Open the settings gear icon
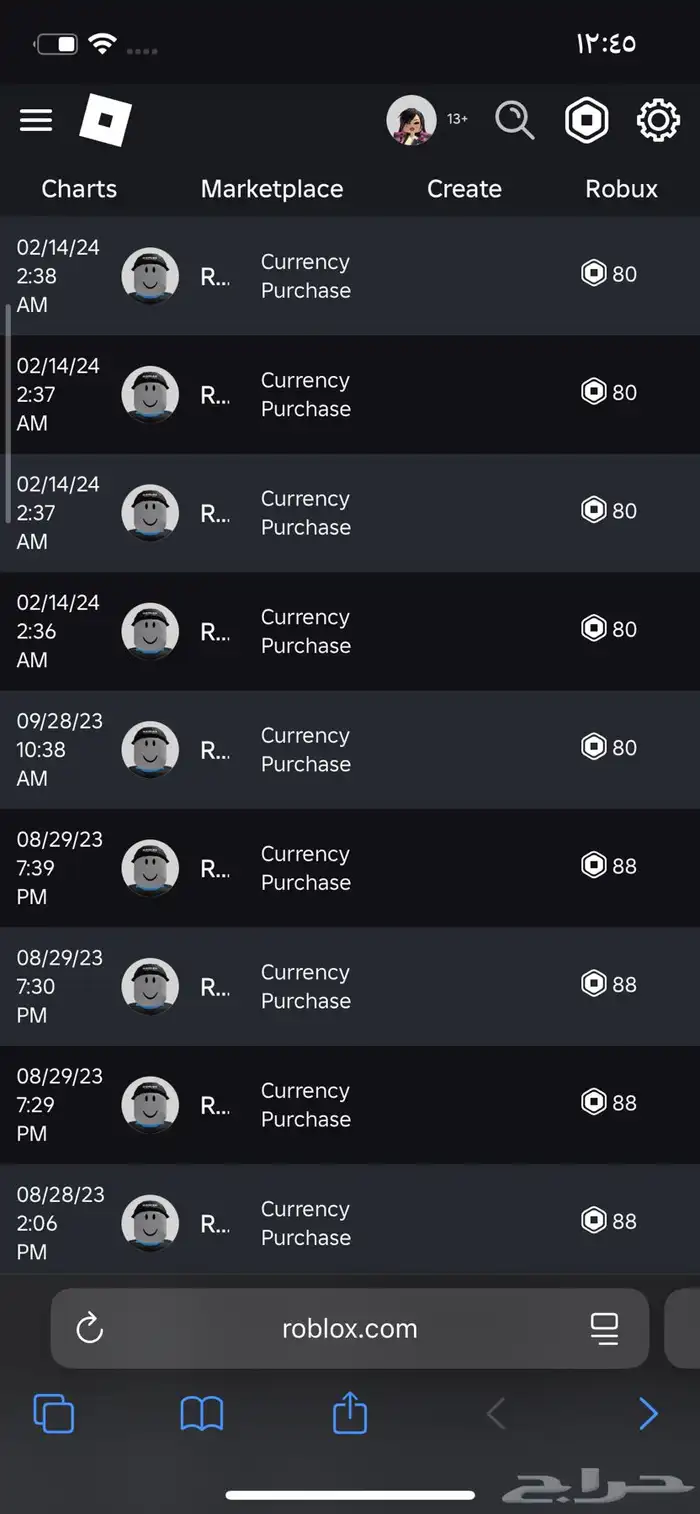 pos(658,121)
